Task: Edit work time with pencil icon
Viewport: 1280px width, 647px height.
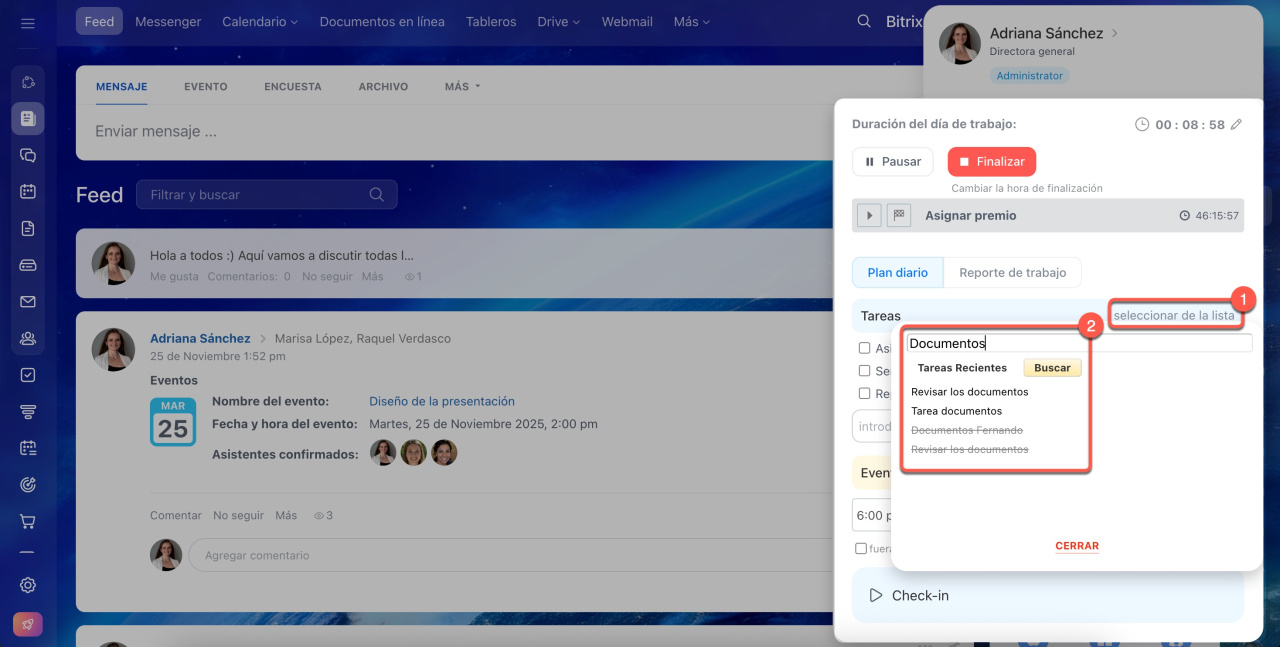Action: pyautogui.click(x=1236, y=124)
